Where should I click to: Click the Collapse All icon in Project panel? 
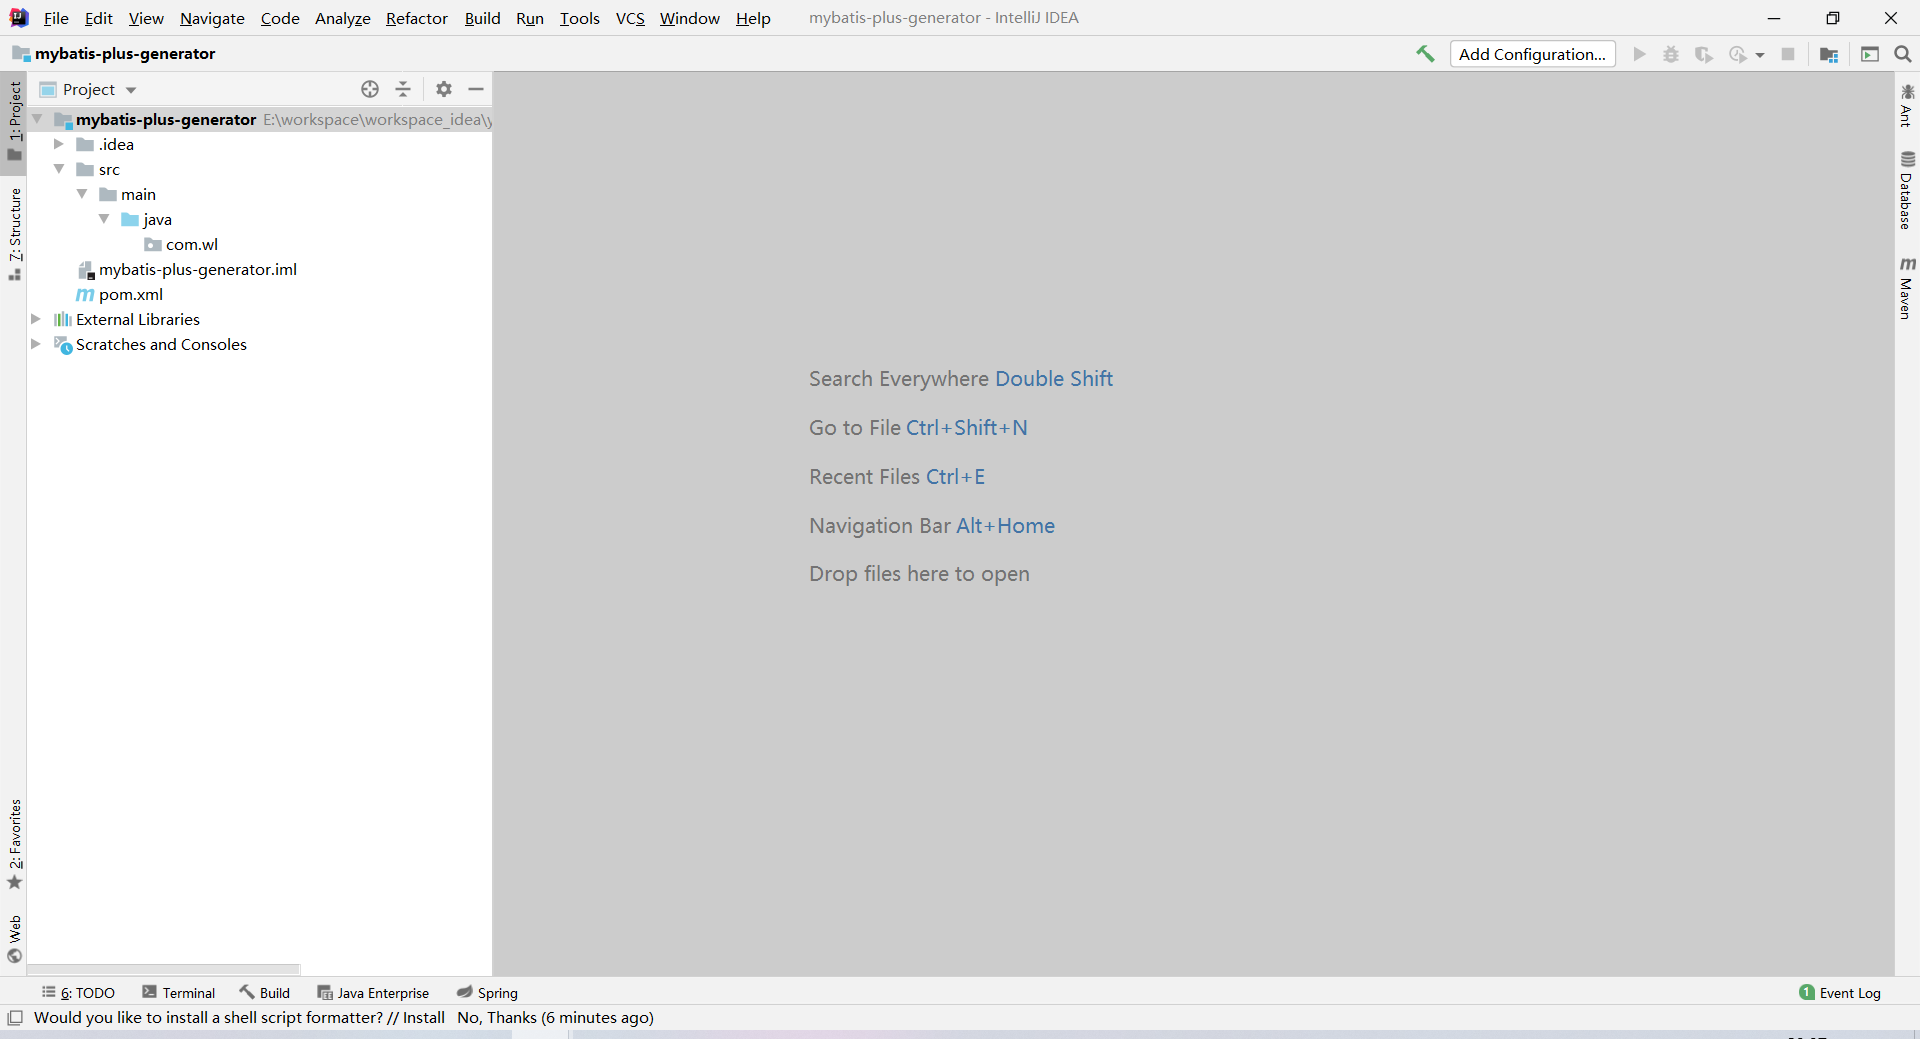(x=403, y=89)
